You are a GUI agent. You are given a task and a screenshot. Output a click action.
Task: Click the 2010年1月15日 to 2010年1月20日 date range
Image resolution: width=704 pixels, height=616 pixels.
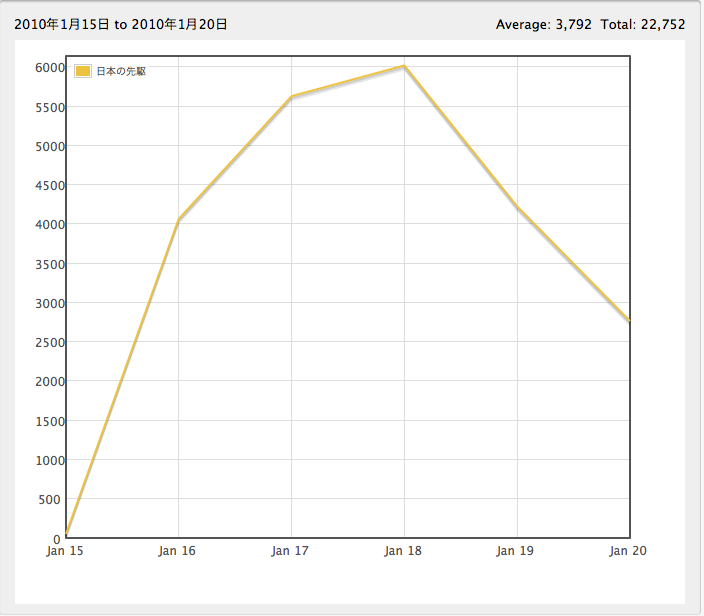pyautogui.click(x=121, y=24)
